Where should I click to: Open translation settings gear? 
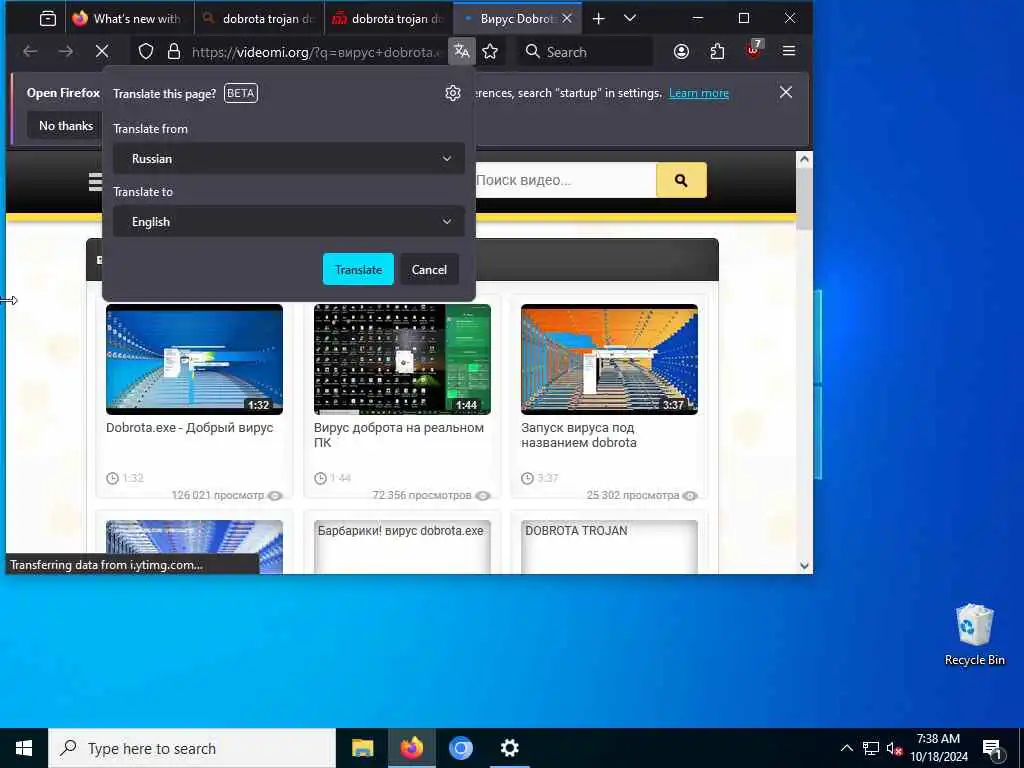(453, 93)
